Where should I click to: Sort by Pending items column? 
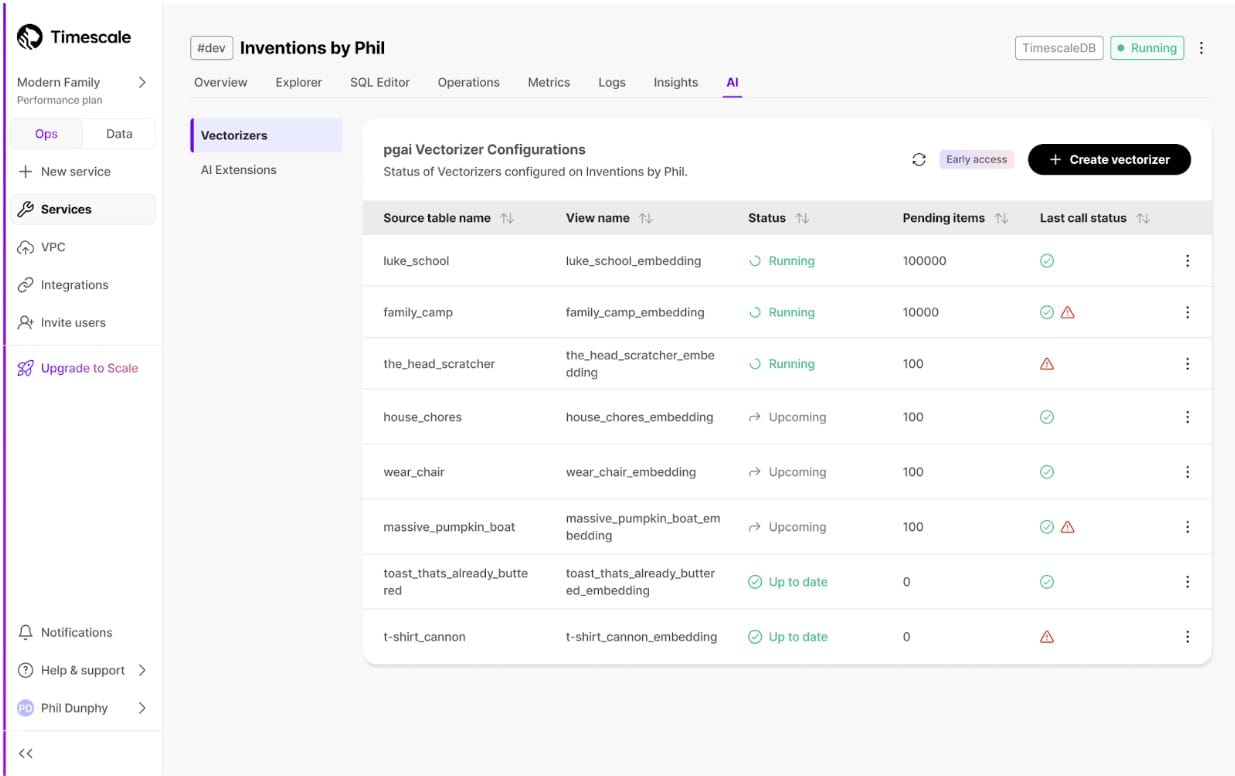click(x=1001, y=218)
